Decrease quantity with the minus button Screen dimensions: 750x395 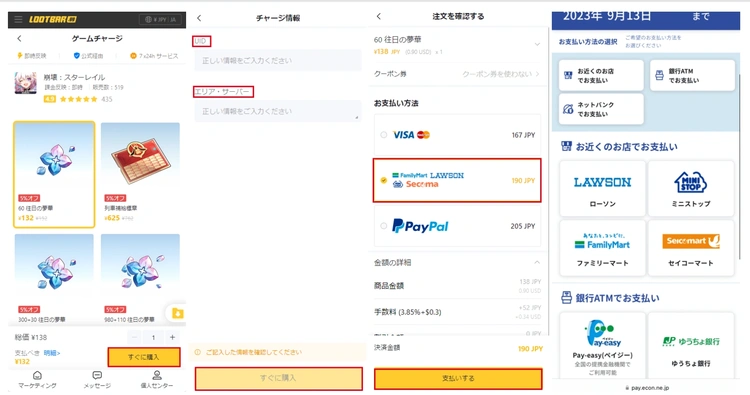point(134,337)
